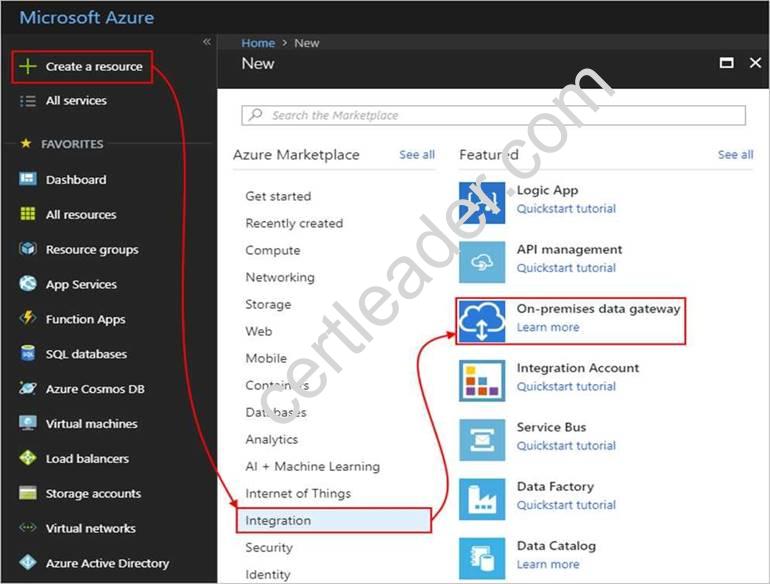Viewport: 770px width, 584px height.
Task: Maximize the New blade
Action: tap(726, 63)
